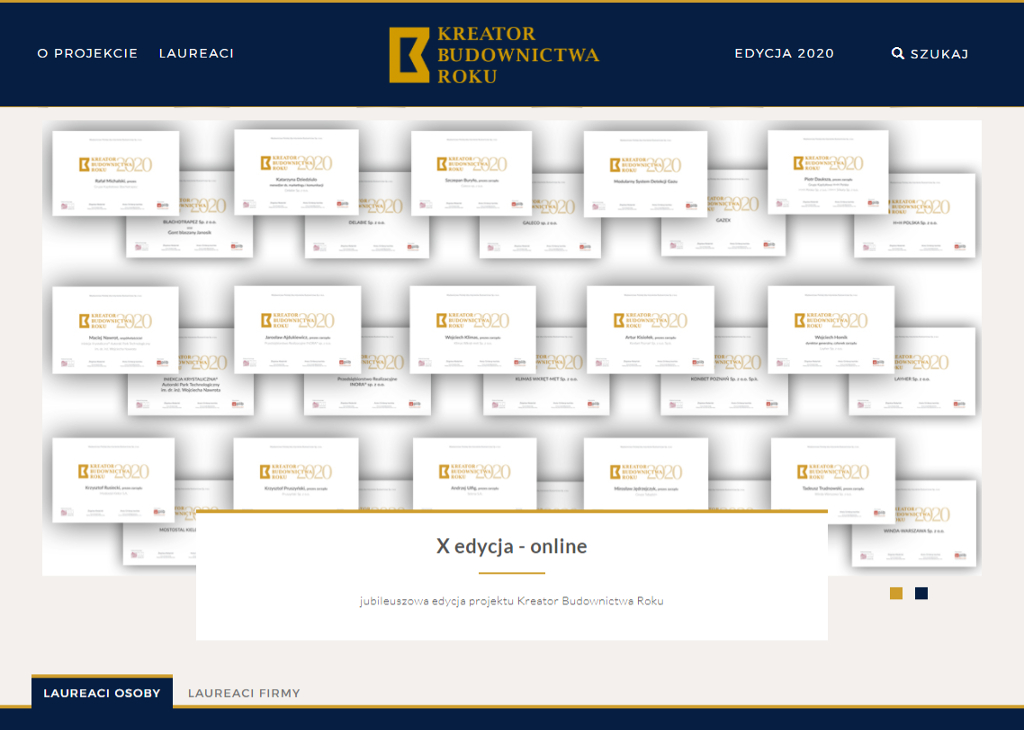Open the Andrzej Ulfig certificate
The width and height of the screenshot is (1024, 730).
click(475, 475)
